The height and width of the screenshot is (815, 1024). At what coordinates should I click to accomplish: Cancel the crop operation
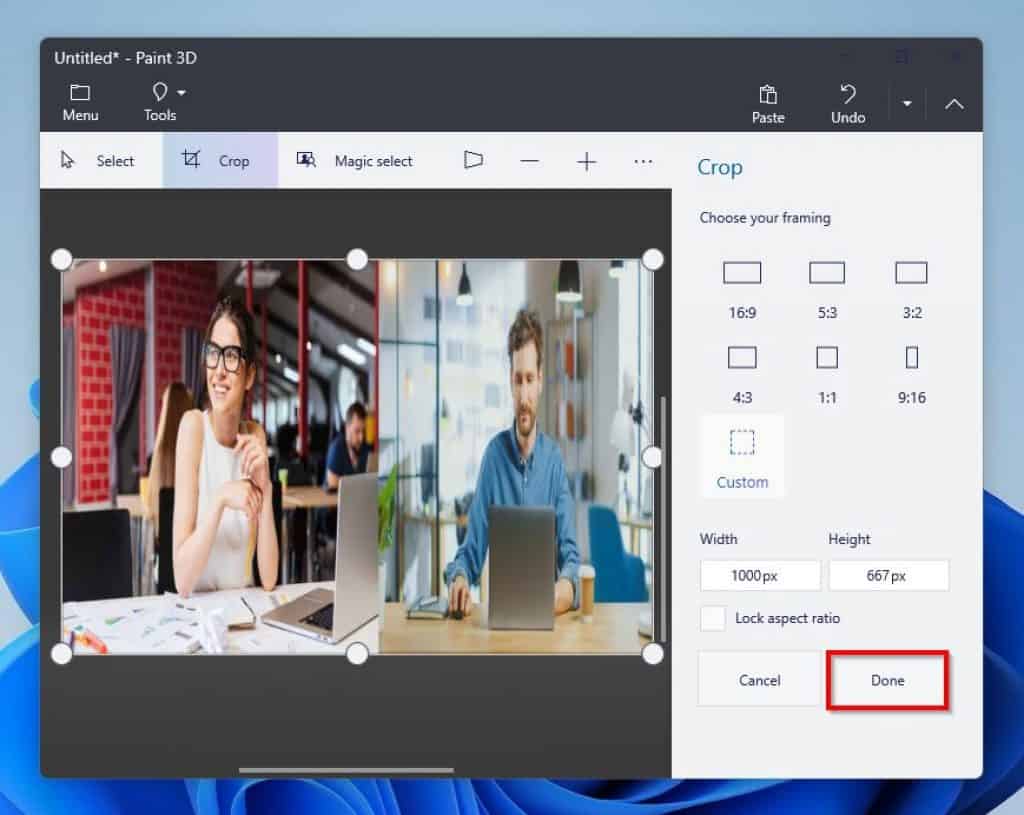760,680
